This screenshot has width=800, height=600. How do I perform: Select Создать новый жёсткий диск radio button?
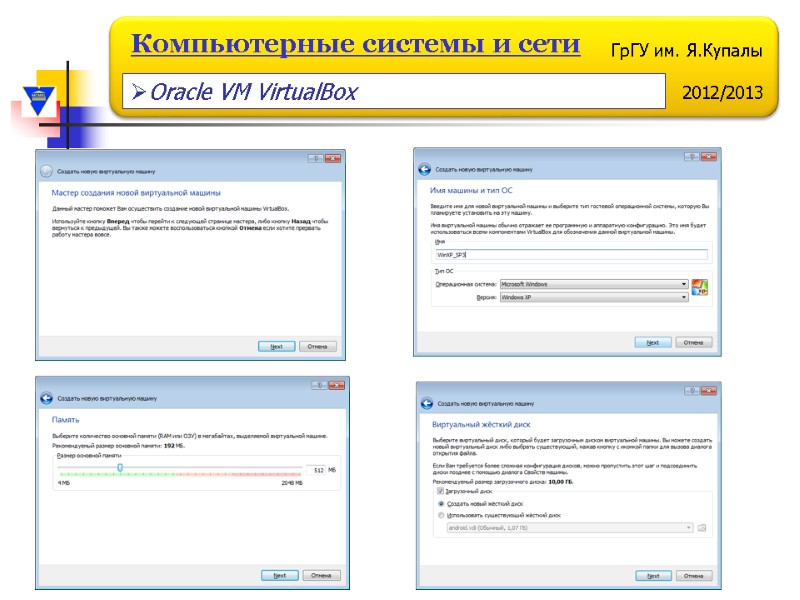[441, 504]
